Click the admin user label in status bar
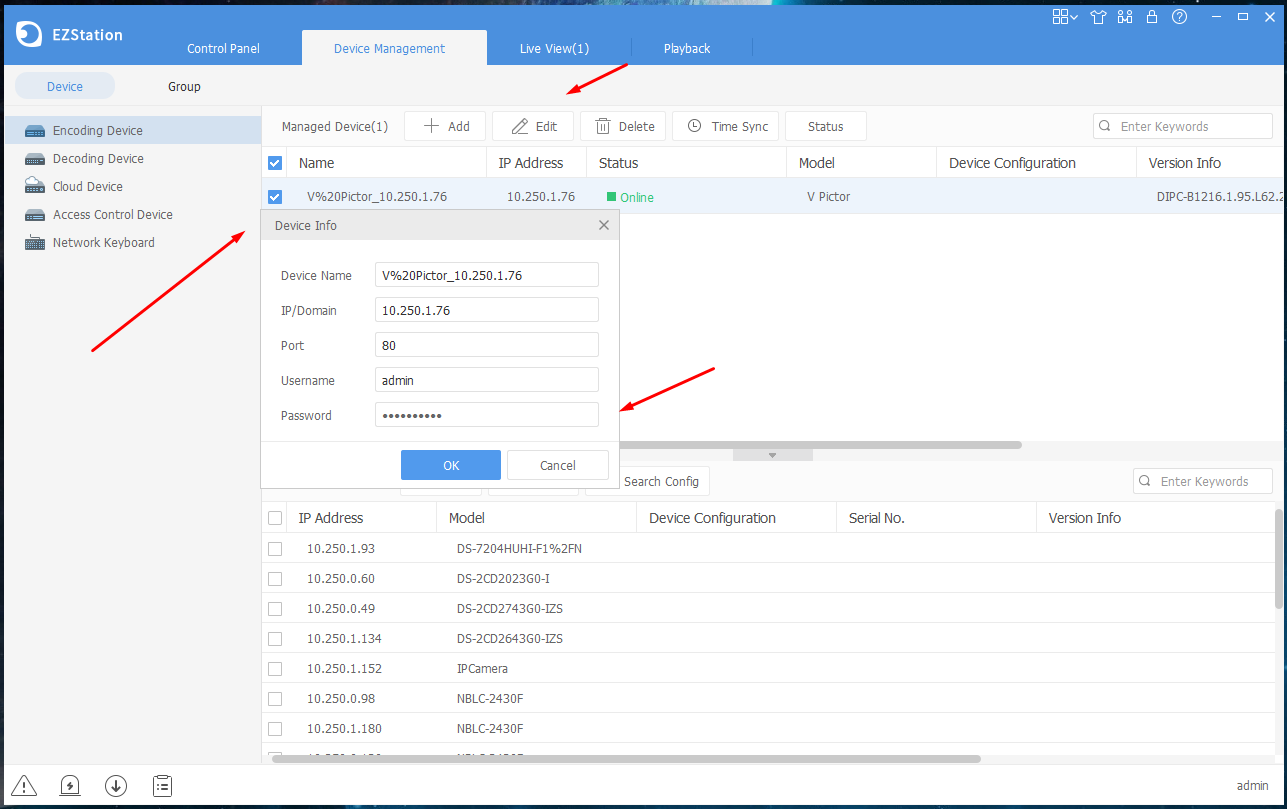The width and height of the screenshot is (1287, 809). (x=1252, y=786)
